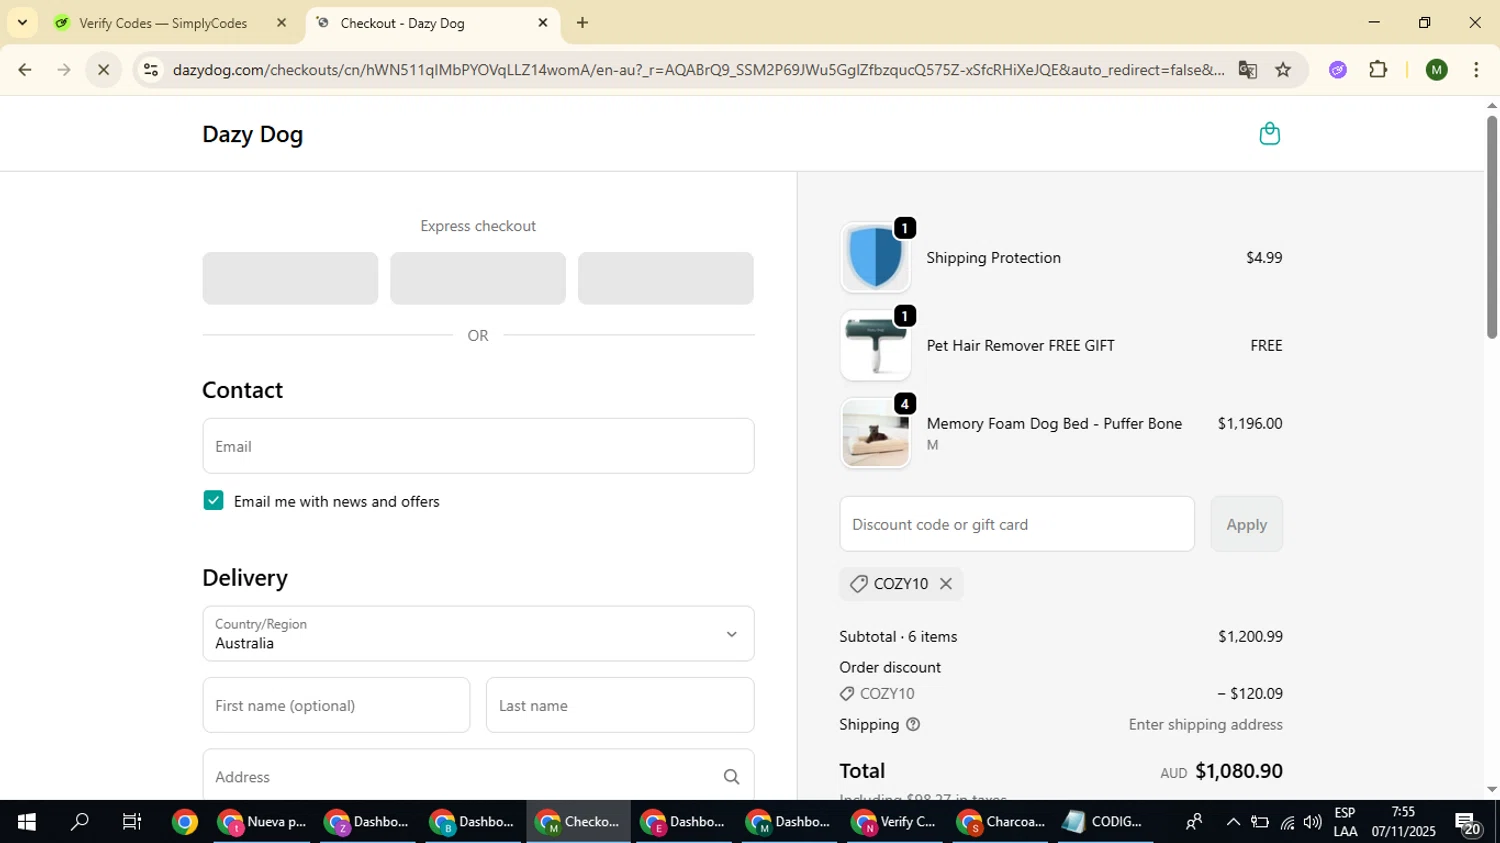The height and width of the screenshot is (843, 1500).
Task: Open the Windows Start menu
Action: 26,822
